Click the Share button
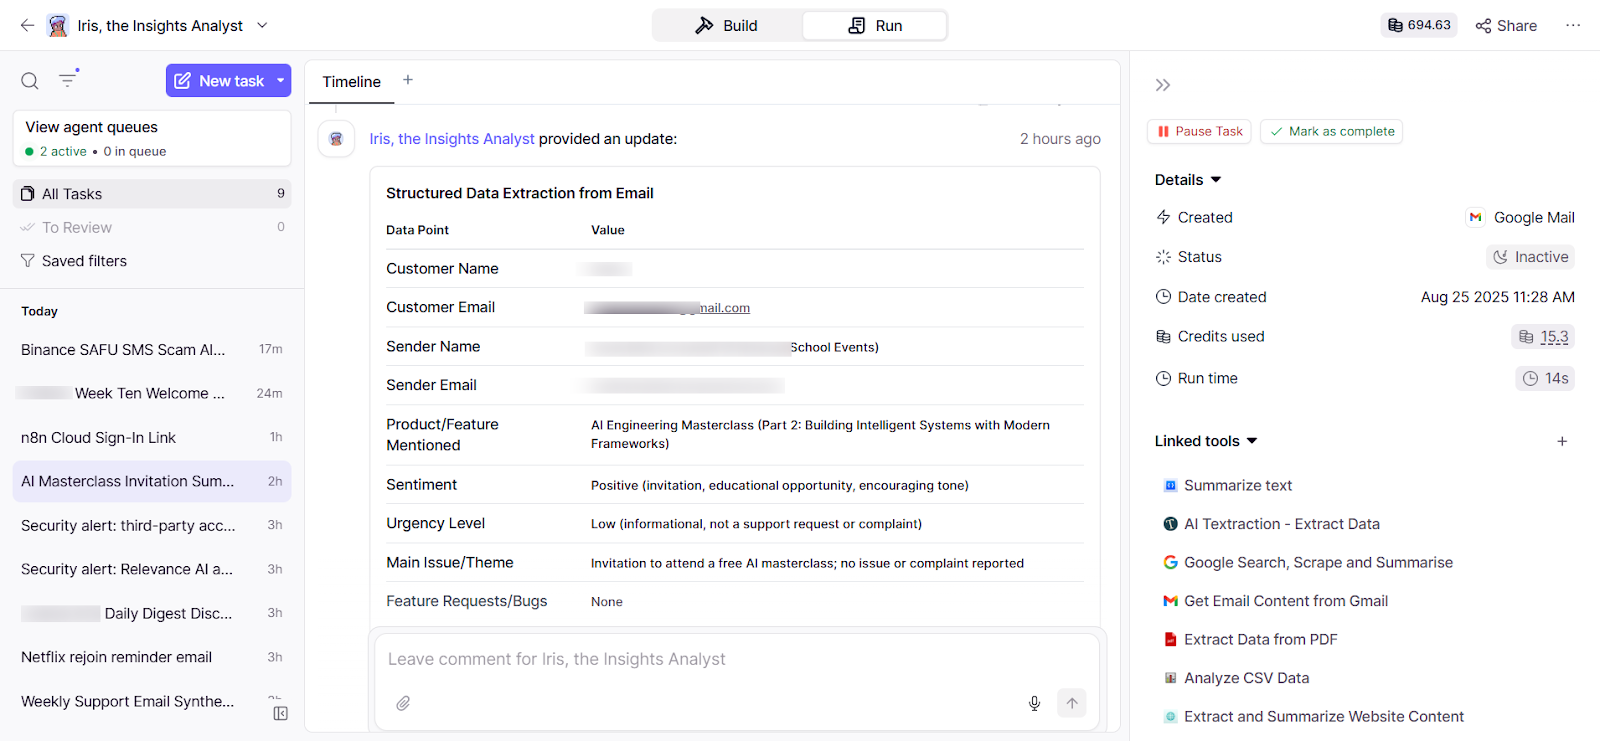Screen dimensions: 1600x741 click(x=1506, y=25)
